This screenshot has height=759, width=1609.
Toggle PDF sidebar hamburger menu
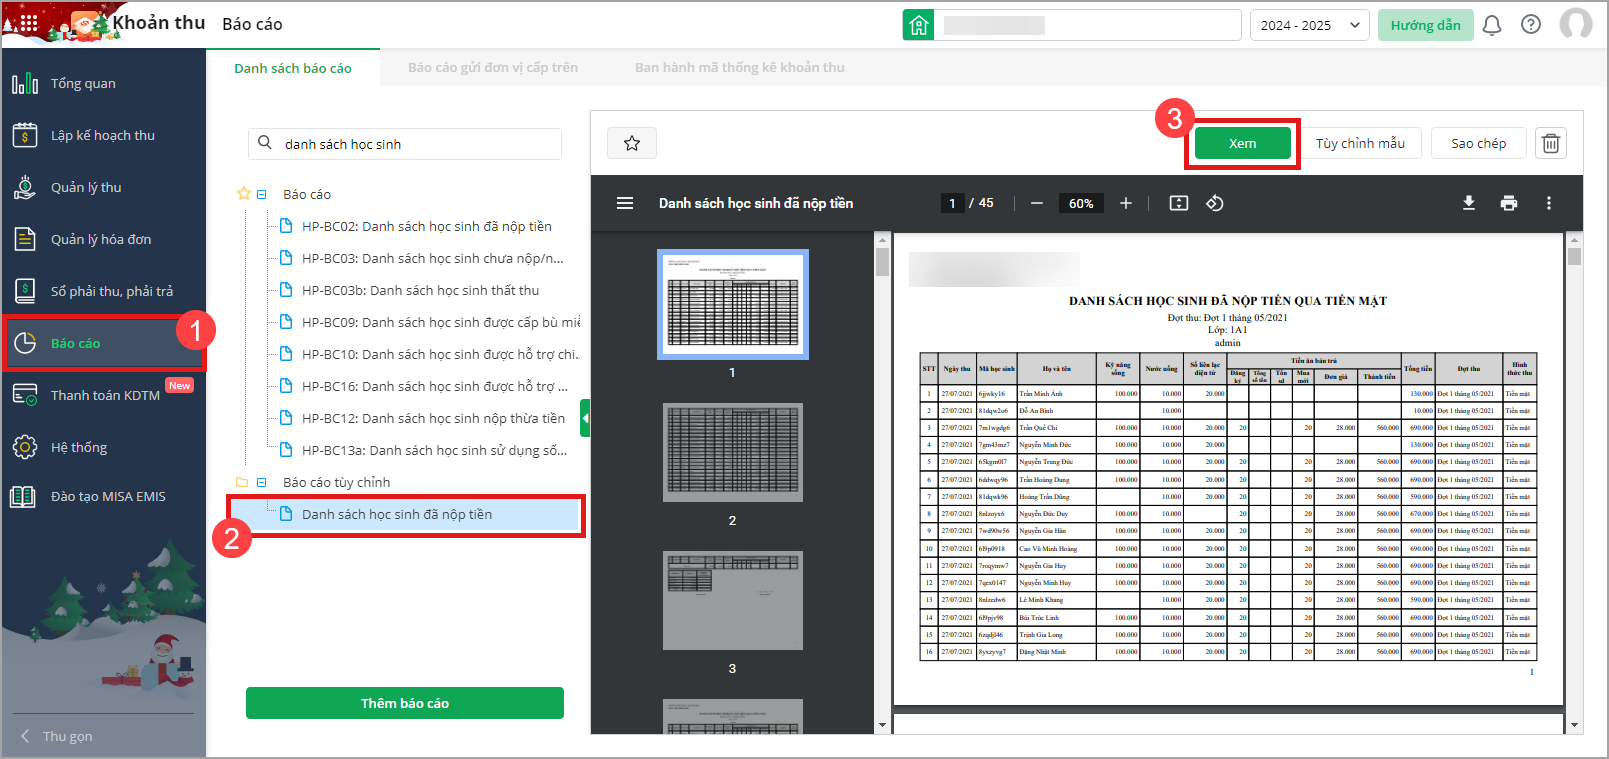625,203
